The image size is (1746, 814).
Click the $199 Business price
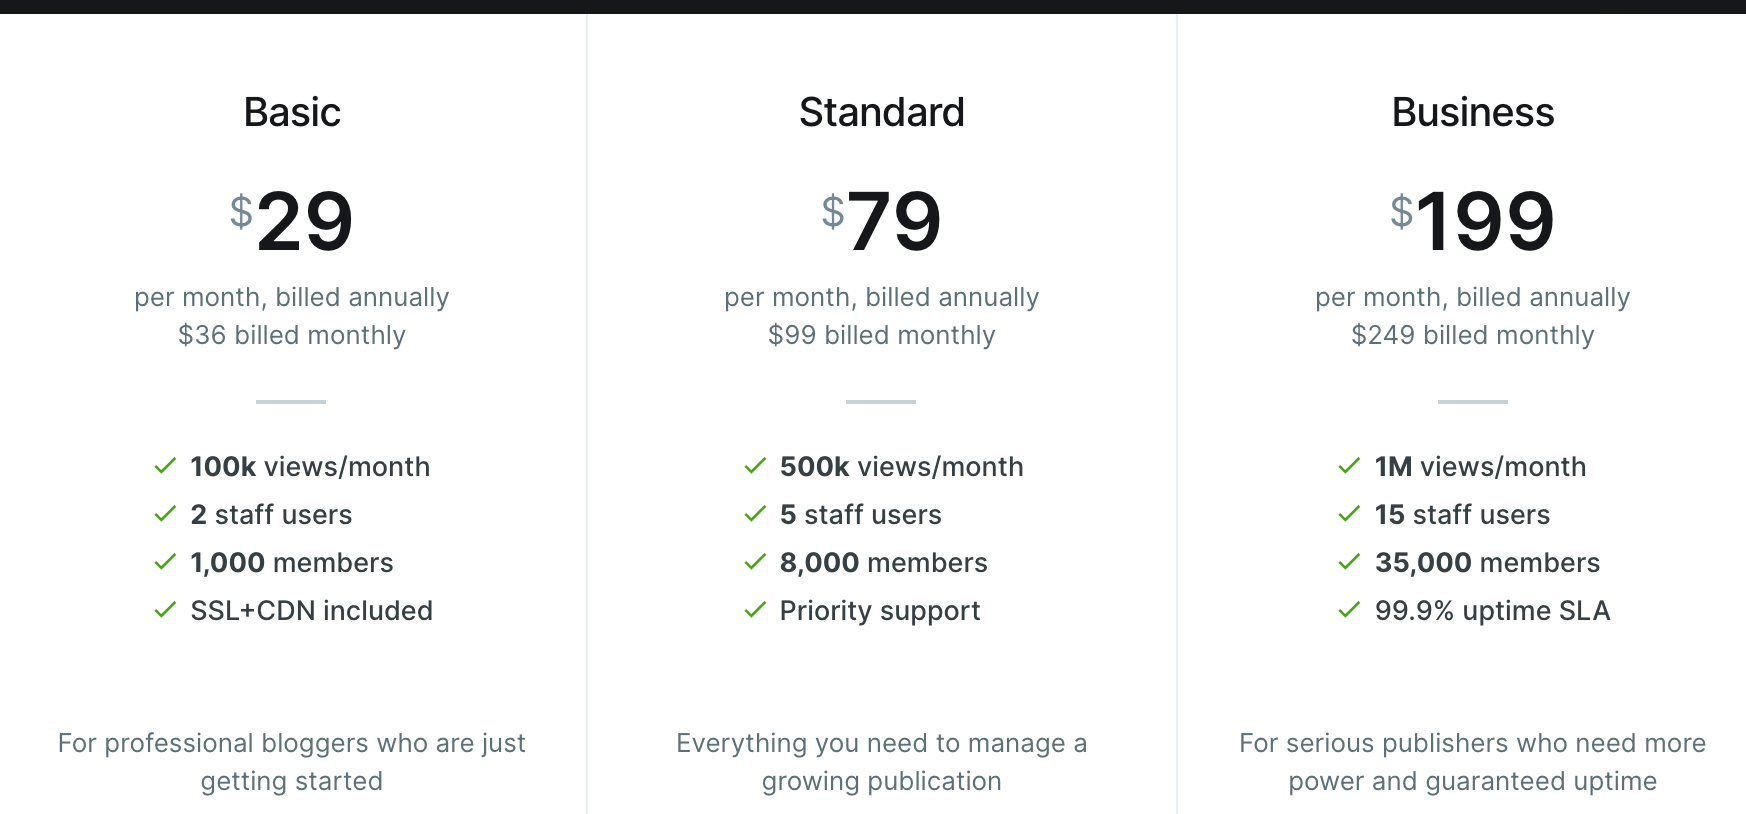(x=1472, y=221)
